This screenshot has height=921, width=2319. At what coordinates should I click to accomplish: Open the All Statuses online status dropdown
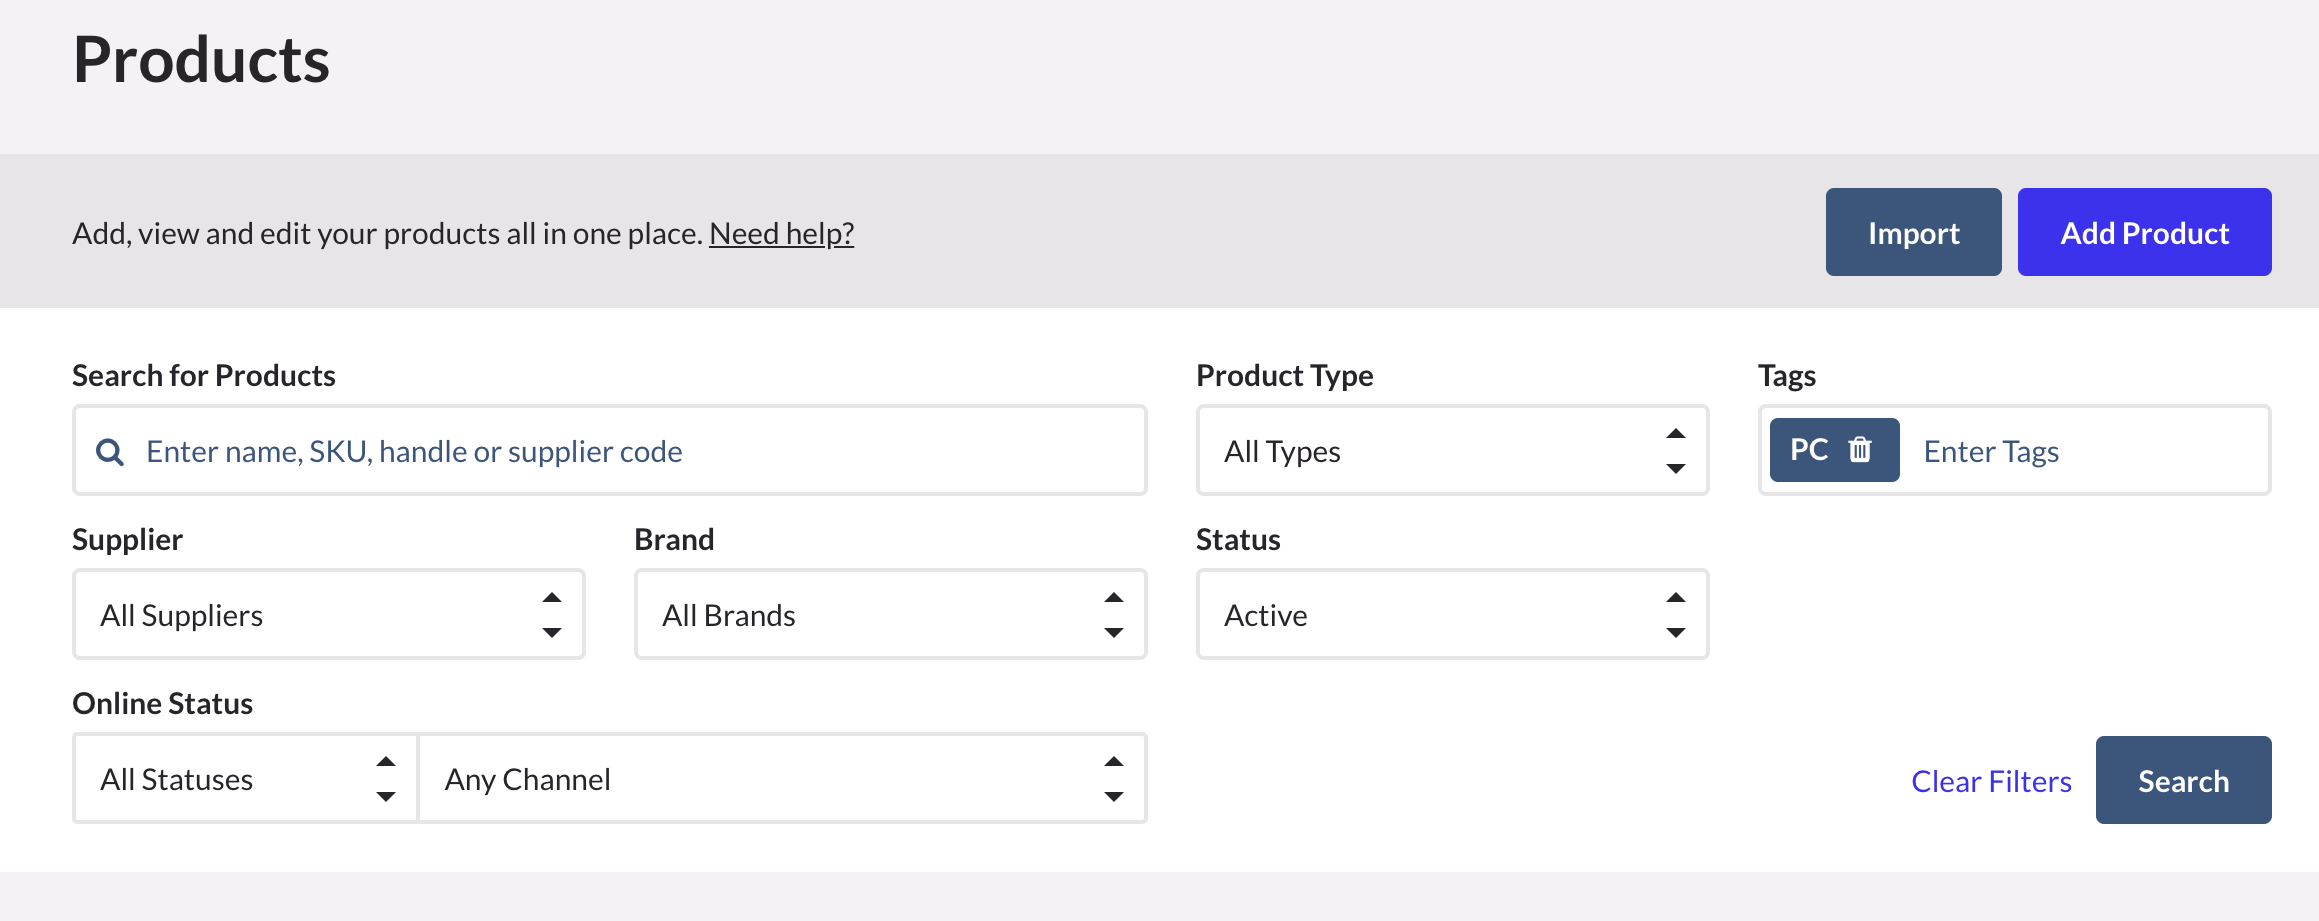click(x=245, y=779)
